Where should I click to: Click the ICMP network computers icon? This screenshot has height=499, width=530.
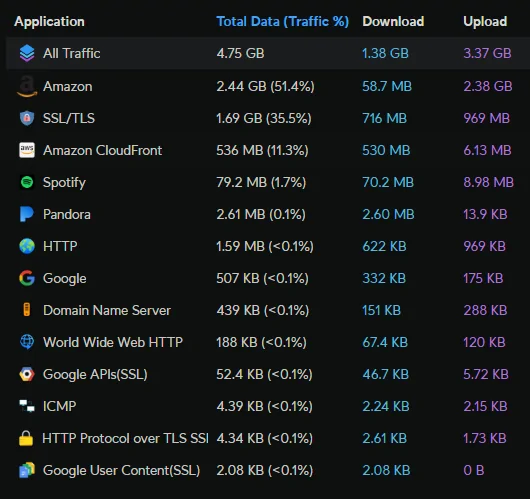click(x=27, y=406)
